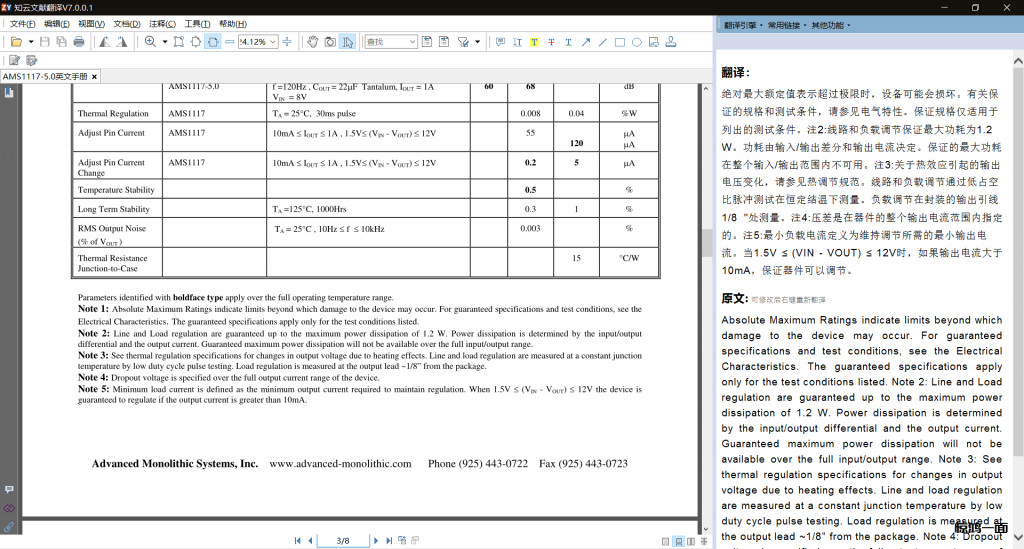Click the Snapshot camera tool
Screen dimensions: 1024x549
pyautogui.click(x=329, y=42)
